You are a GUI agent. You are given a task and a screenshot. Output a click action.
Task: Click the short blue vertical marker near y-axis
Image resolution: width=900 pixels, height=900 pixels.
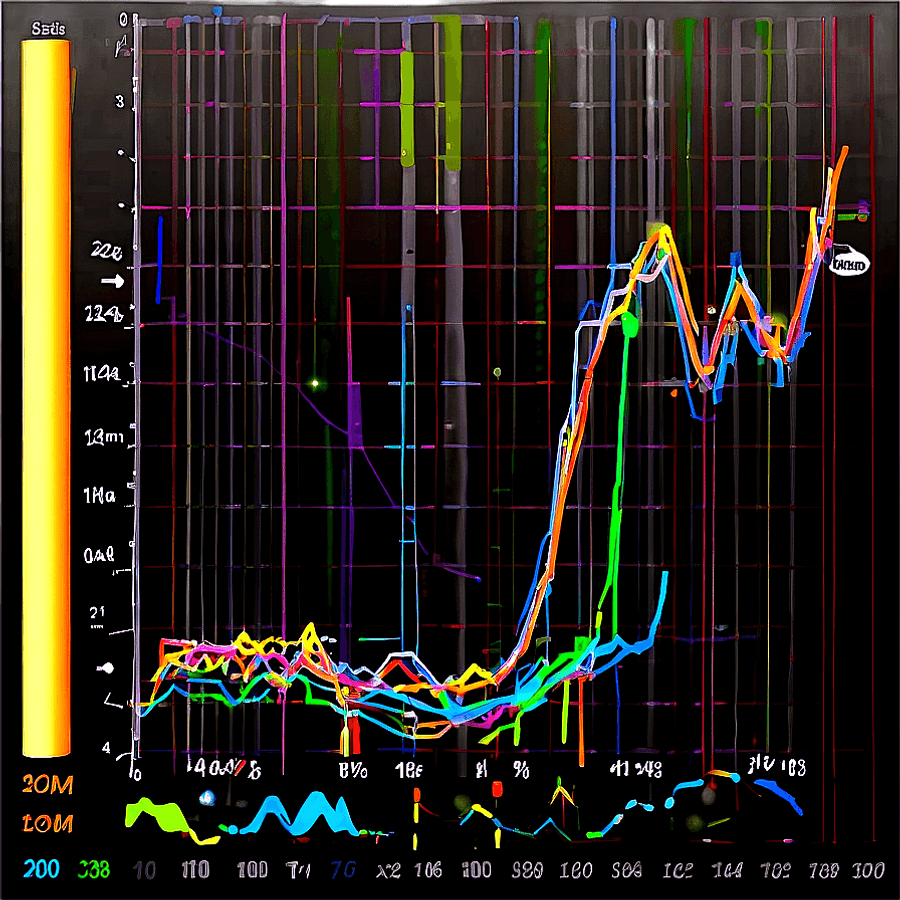coord(159,260)
